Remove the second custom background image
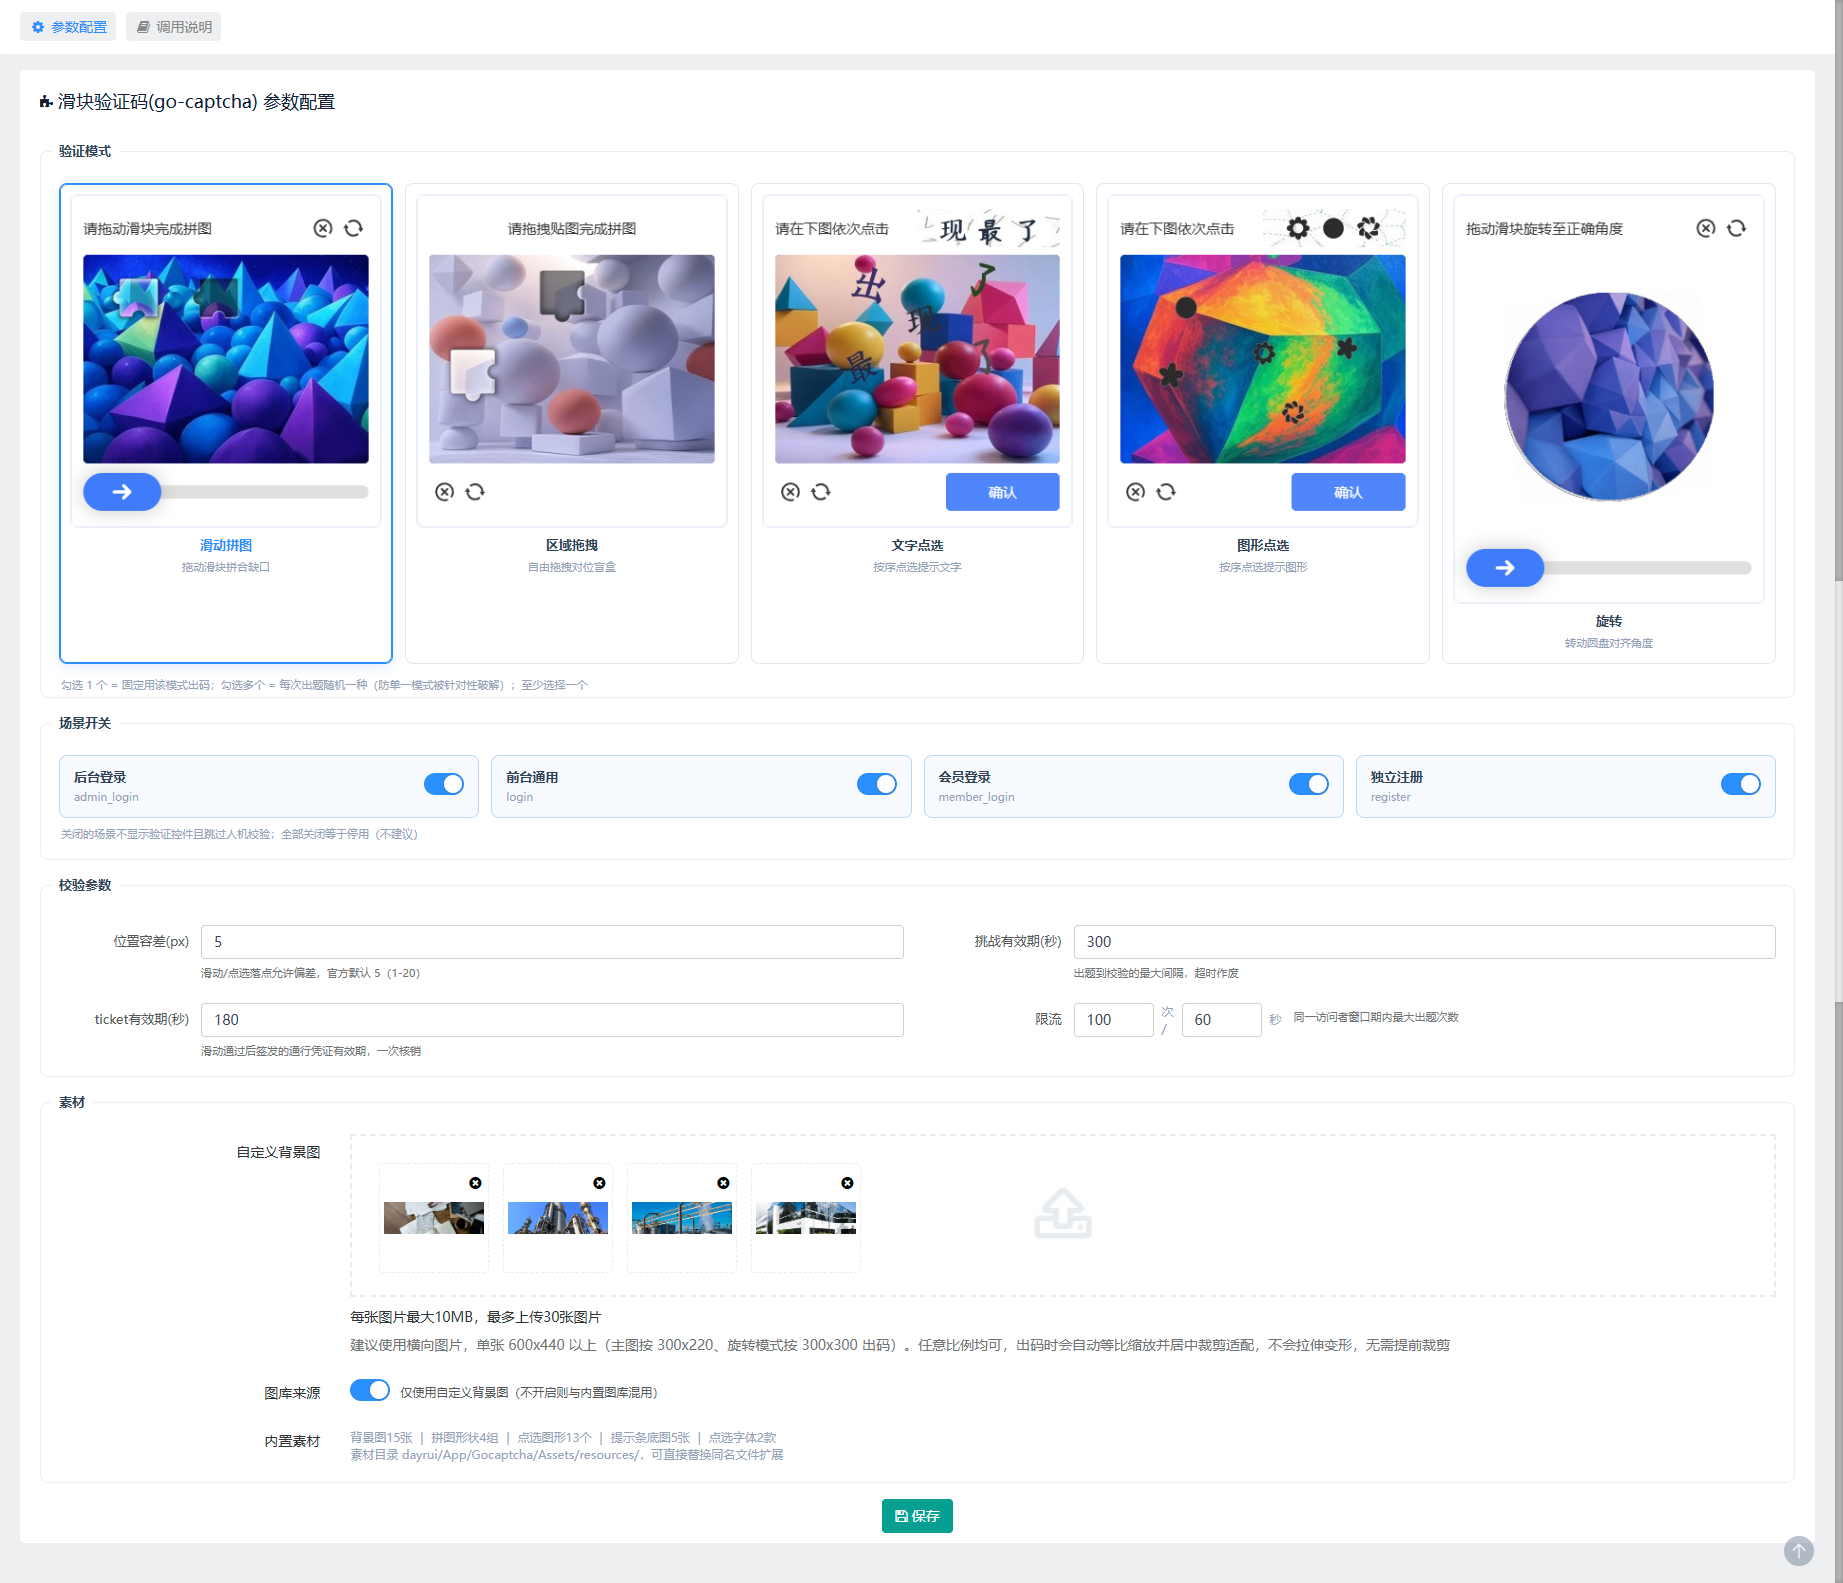Viewport: 1843px width, 1583px height. pos(600,1183)
